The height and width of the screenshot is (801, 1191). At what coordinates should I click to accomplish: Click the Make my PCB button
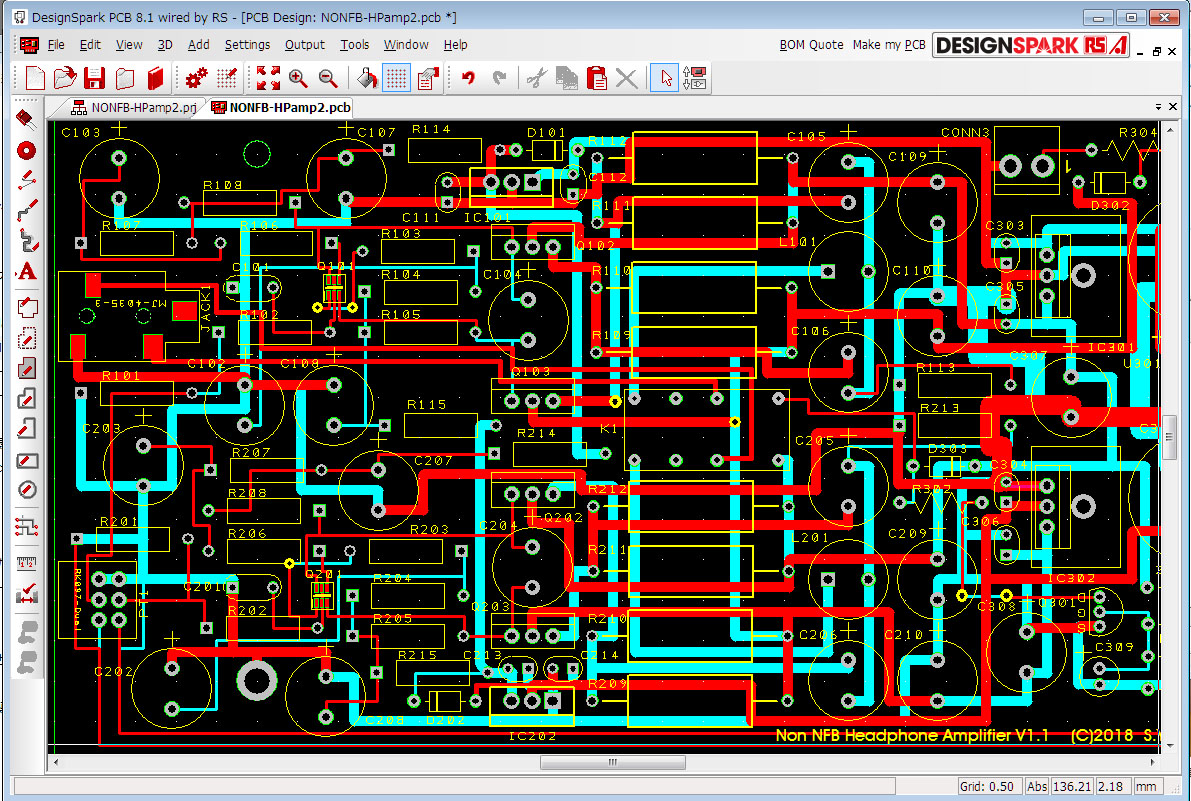pos(889,45)
